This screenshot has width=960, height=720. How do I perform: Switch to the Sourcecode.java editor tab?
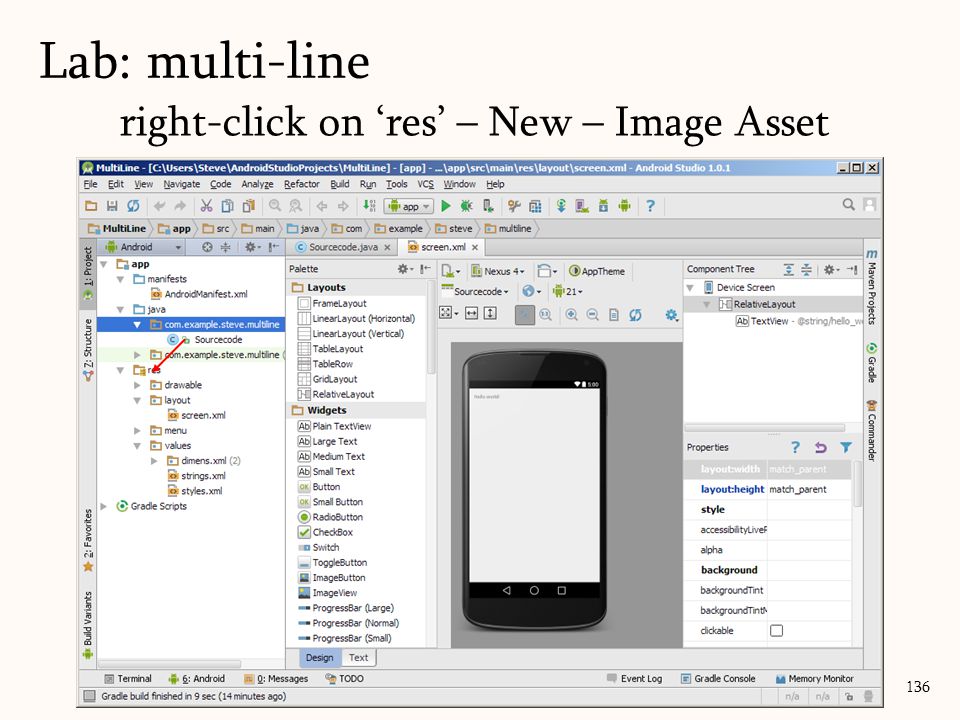343,247
